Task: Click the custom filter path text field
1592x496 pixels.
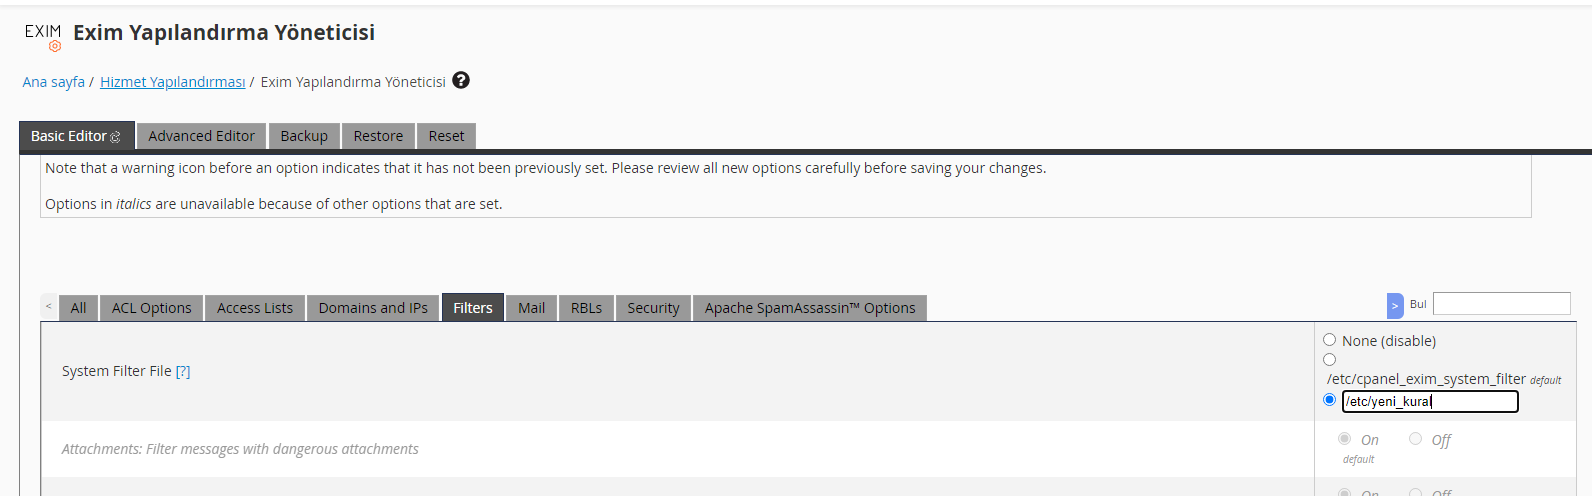Action: tap(1430, 401)
